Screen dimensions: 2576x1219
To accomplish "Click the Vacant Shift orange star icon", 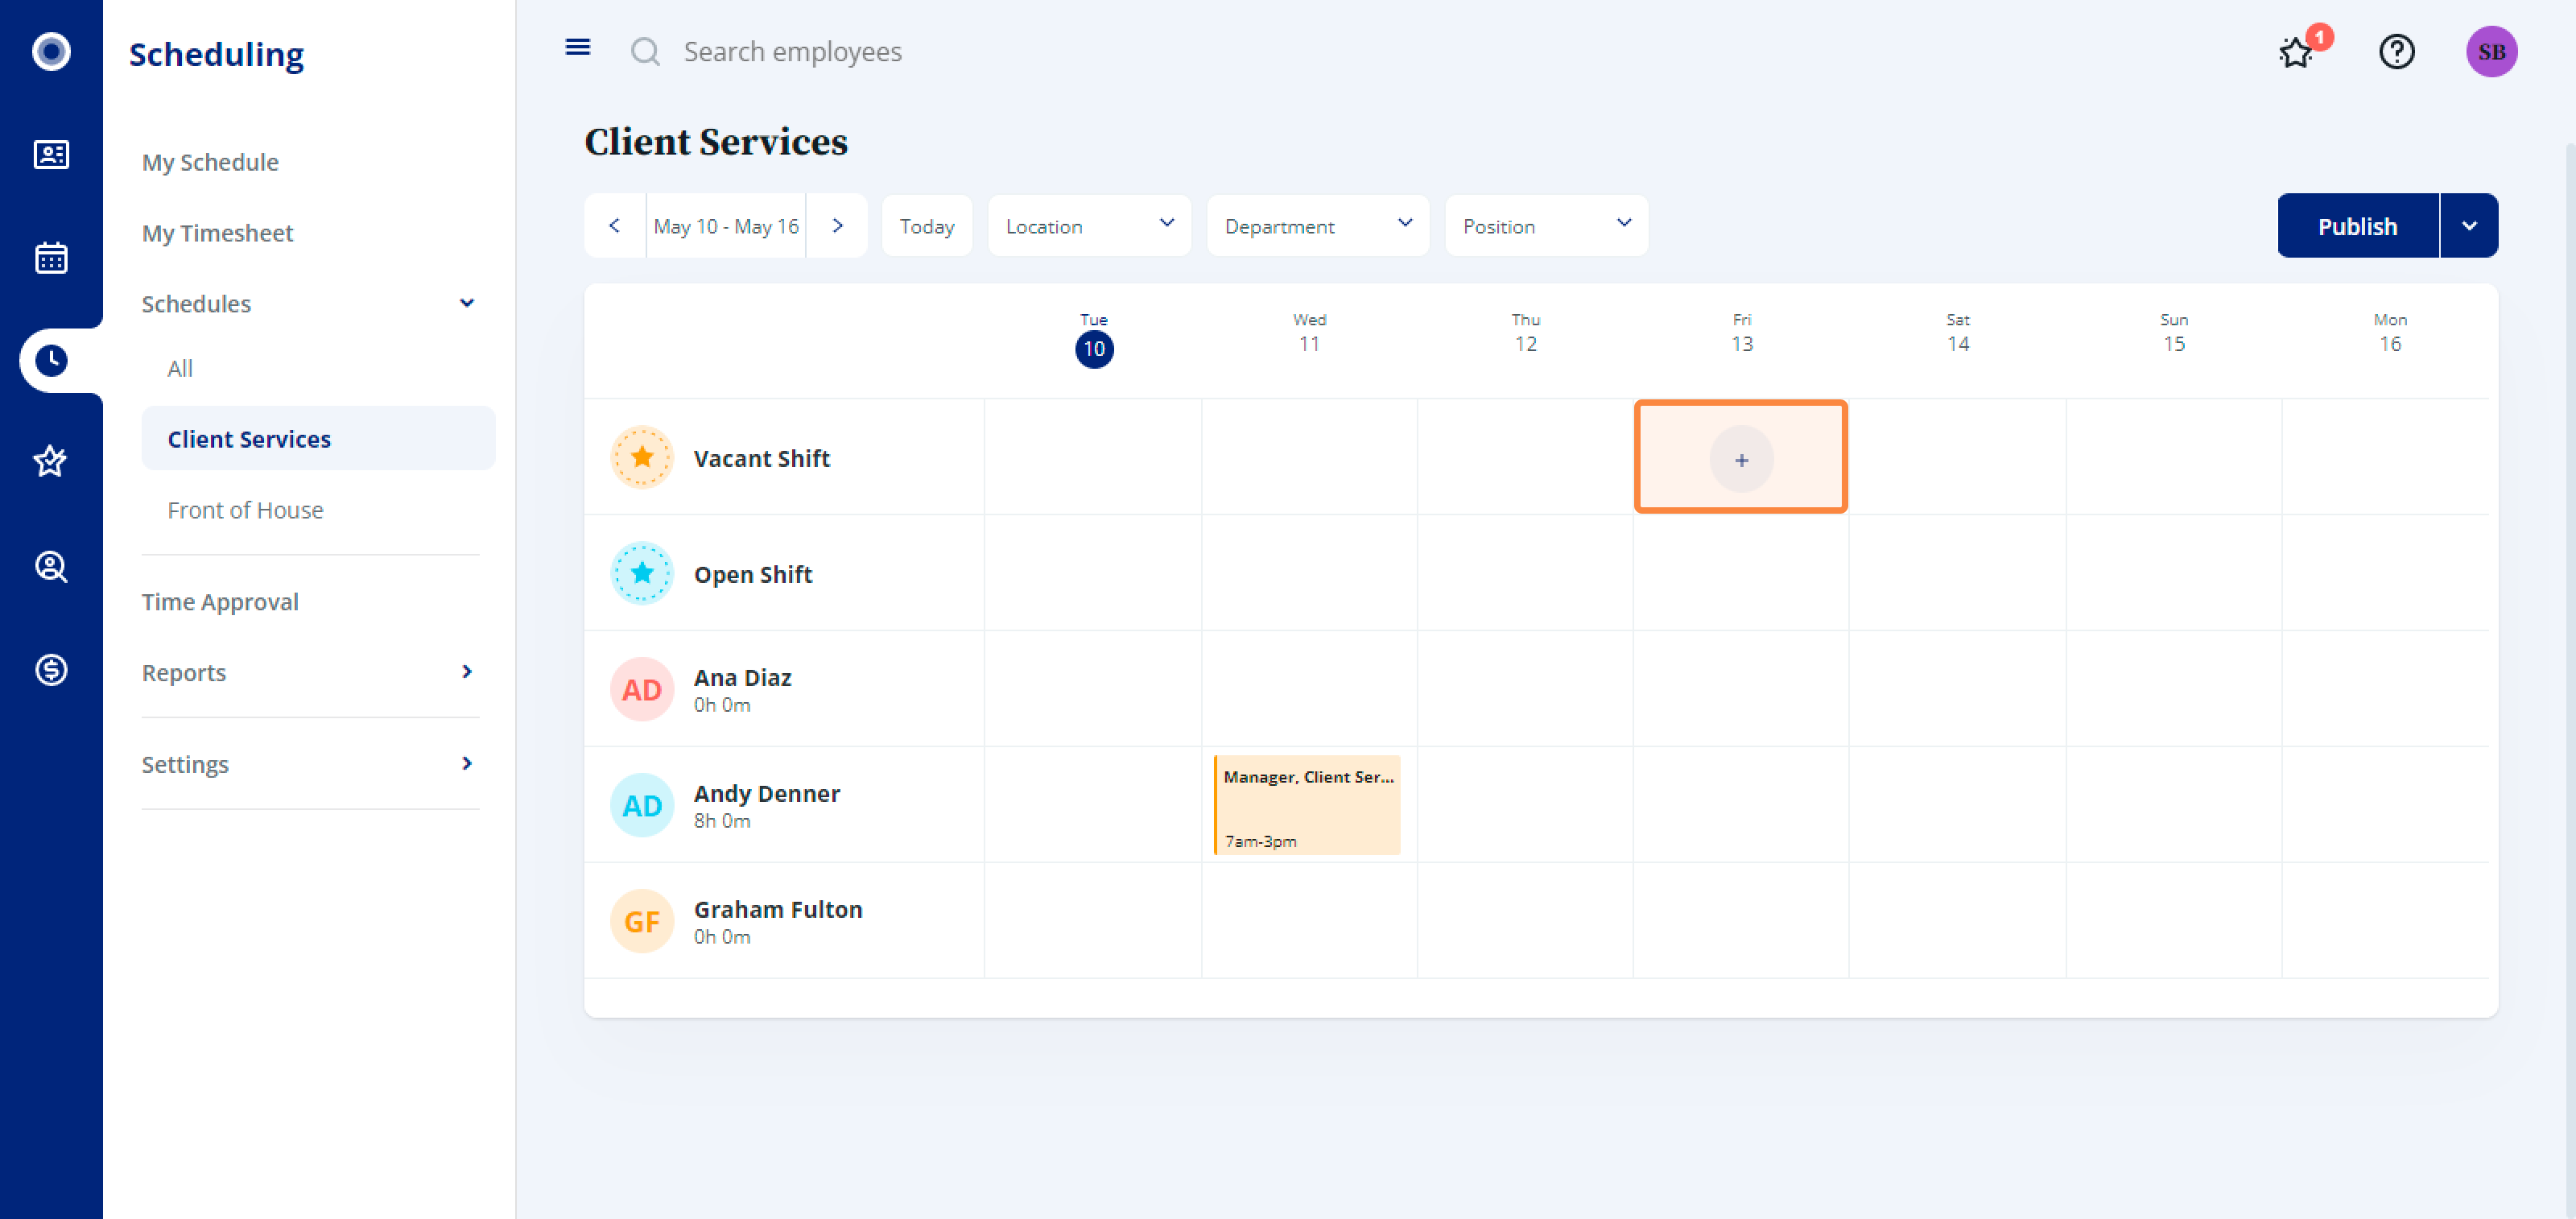I will coord(642,458).
